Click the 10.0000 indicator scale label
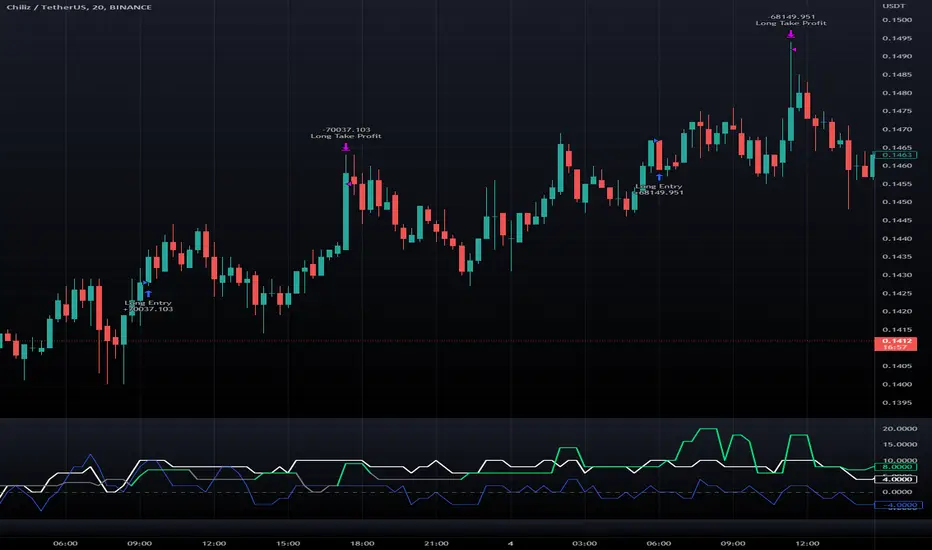Screen dimensions: 932x550 (899, 460)
